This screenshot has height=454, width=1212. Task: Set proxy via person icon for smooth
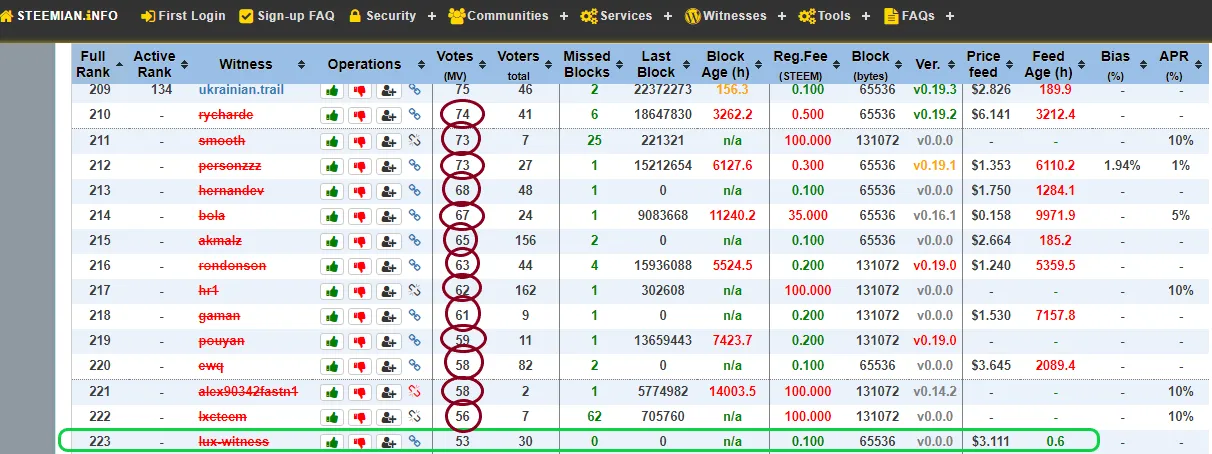pos(390,140)
